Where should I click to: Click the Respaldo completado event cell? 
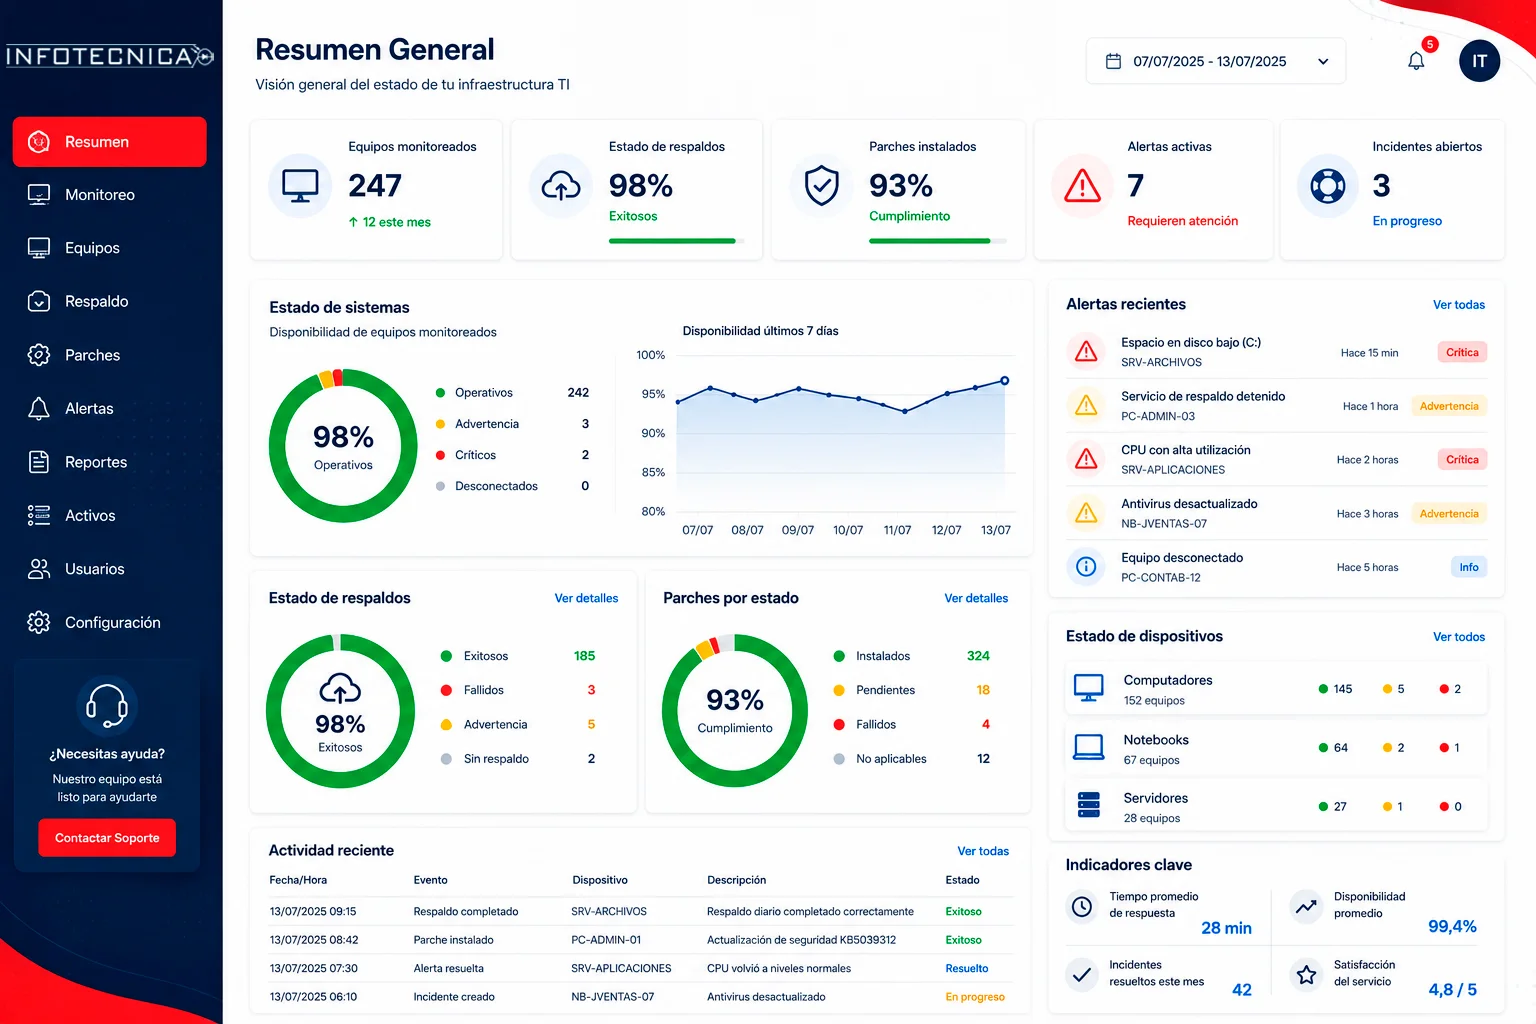(466, 911)
